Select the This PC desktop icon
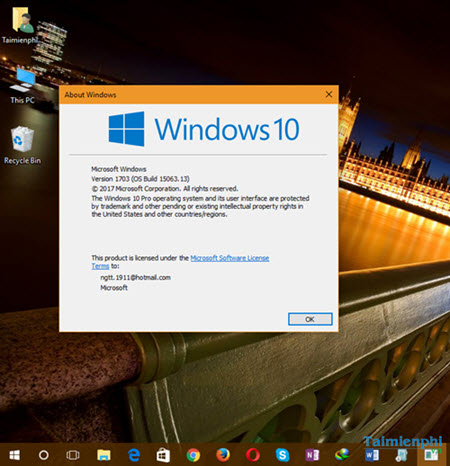450x466 pixels. pyautogui.click(x=22, y=85)
